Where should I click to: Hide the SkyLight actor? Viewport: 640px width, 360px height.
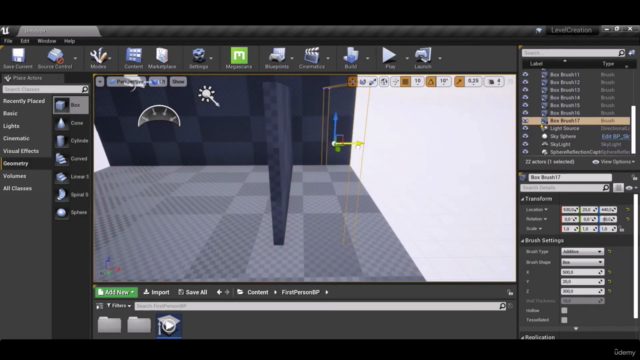point(525,144)
